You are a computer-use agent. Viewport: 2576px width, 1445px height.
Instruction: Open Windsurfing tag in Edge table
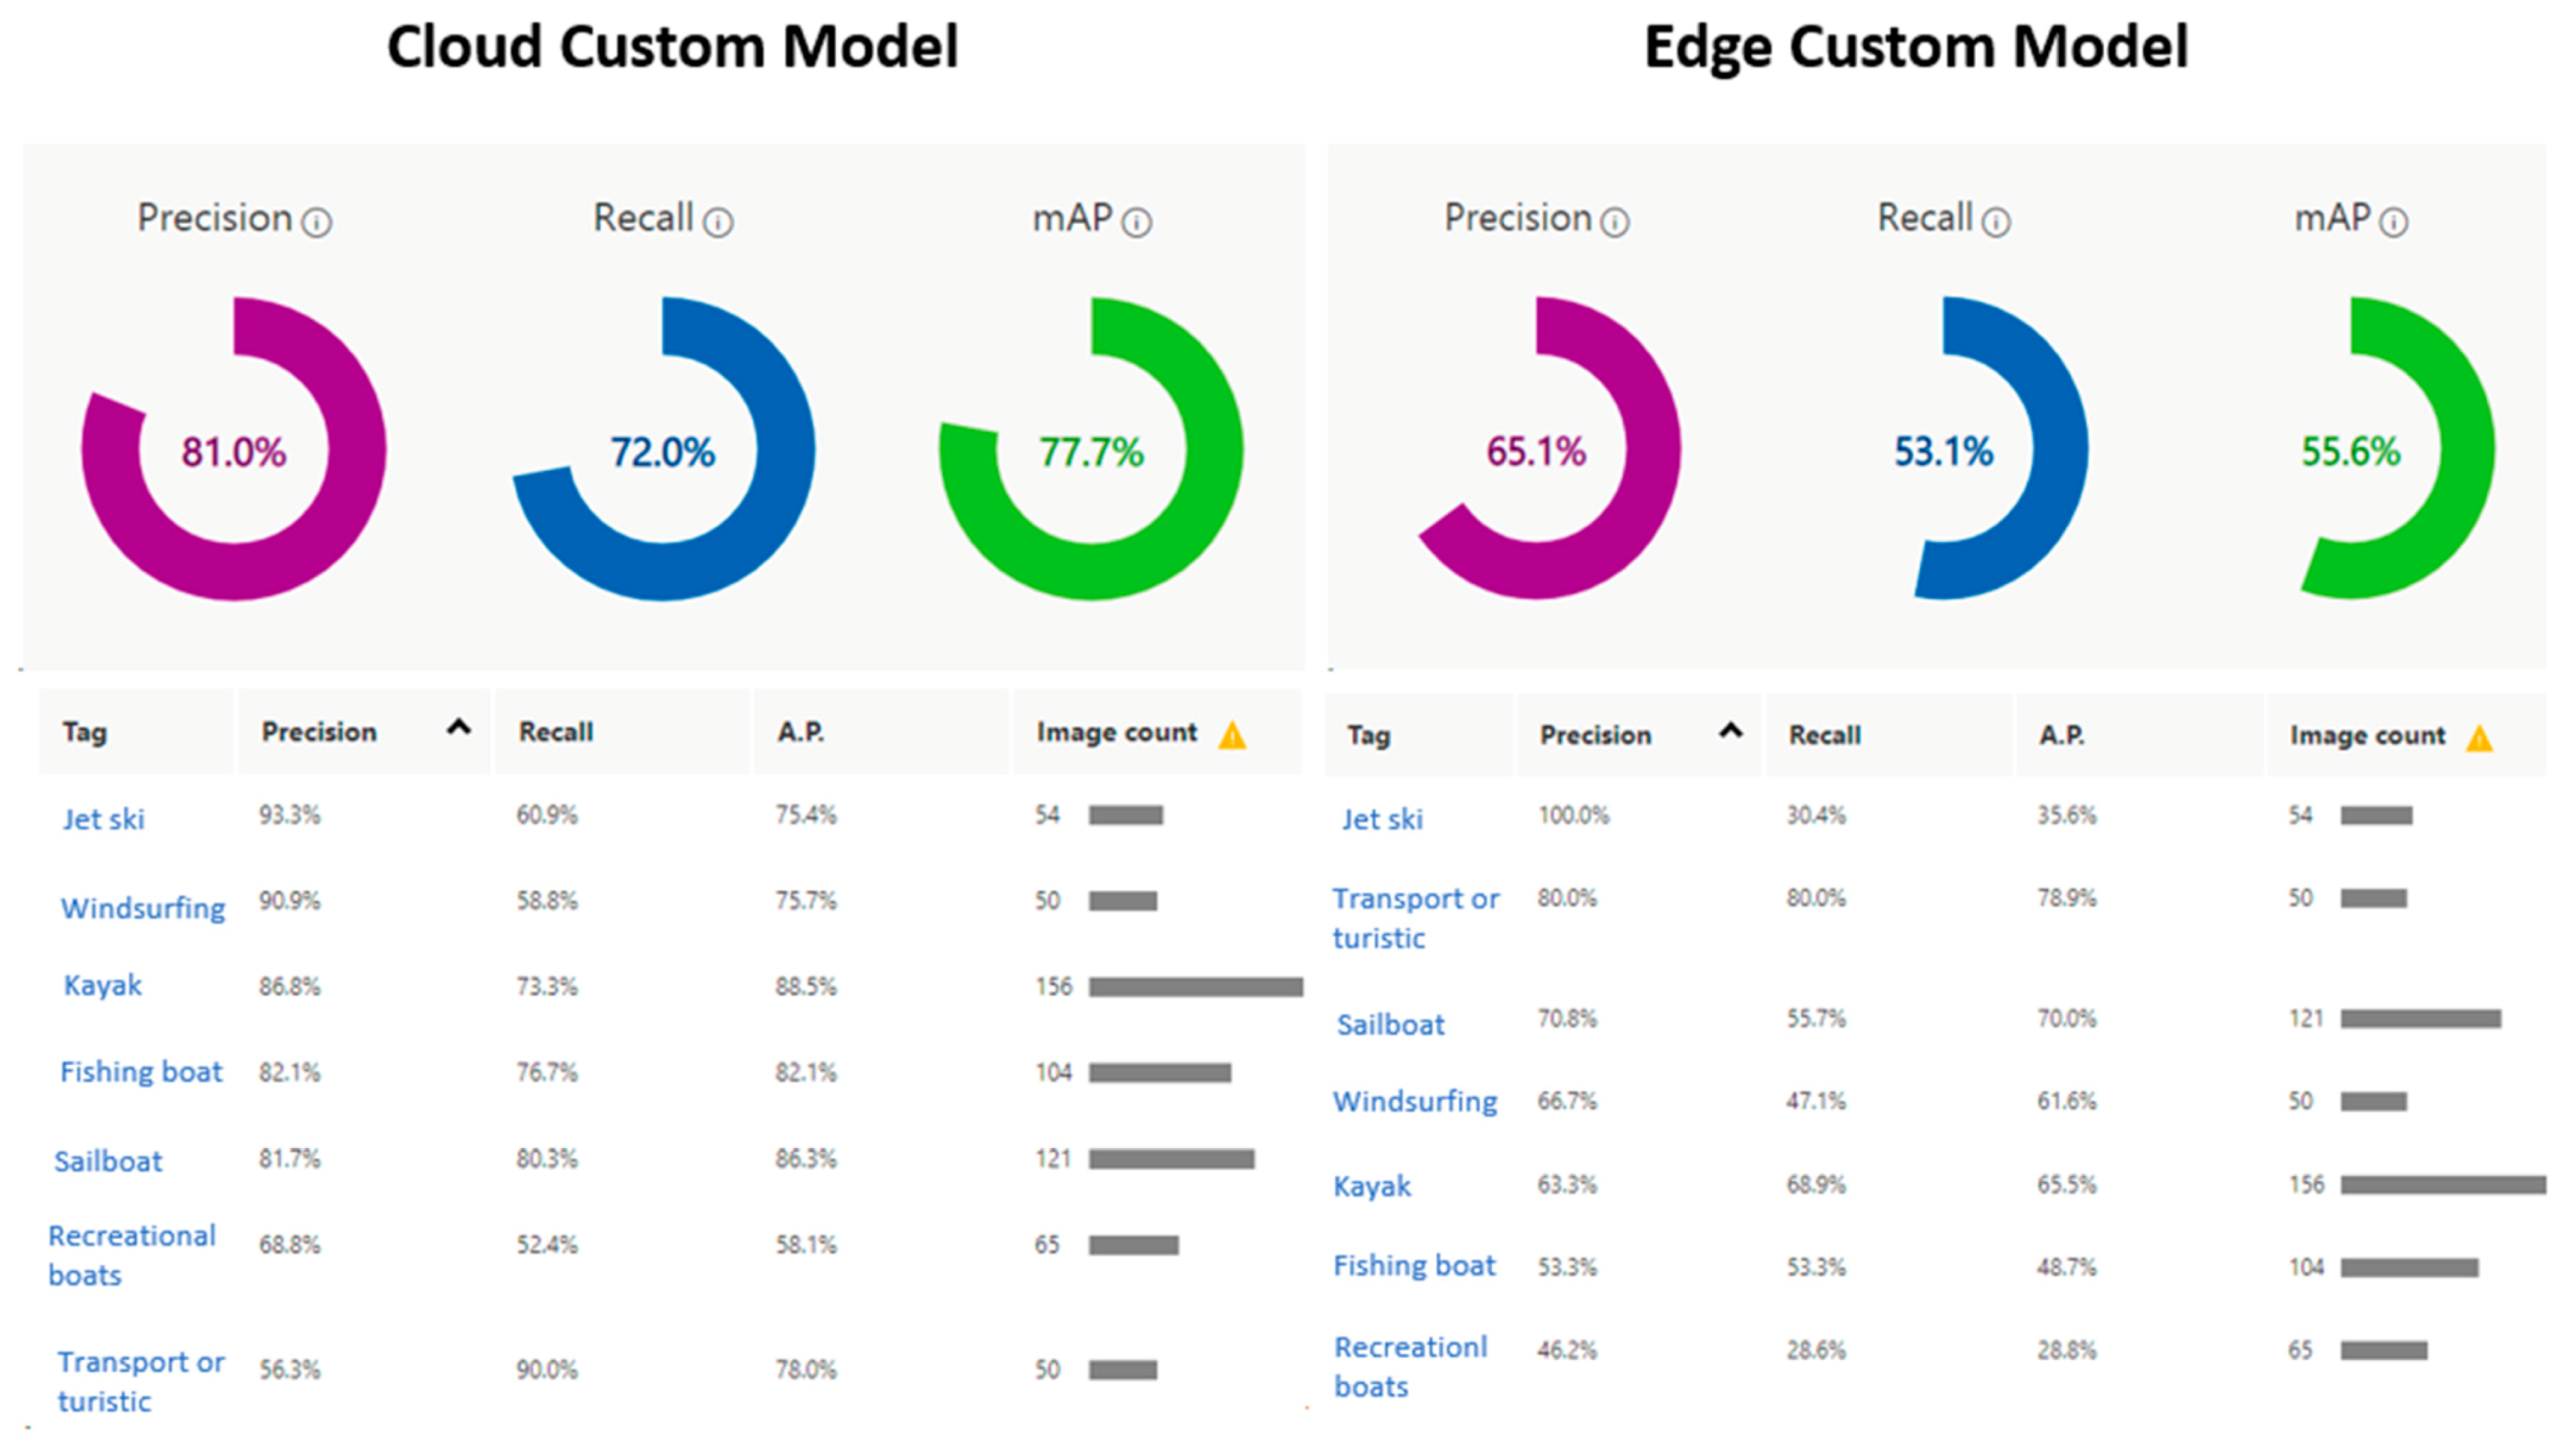coord(1415,1101)
